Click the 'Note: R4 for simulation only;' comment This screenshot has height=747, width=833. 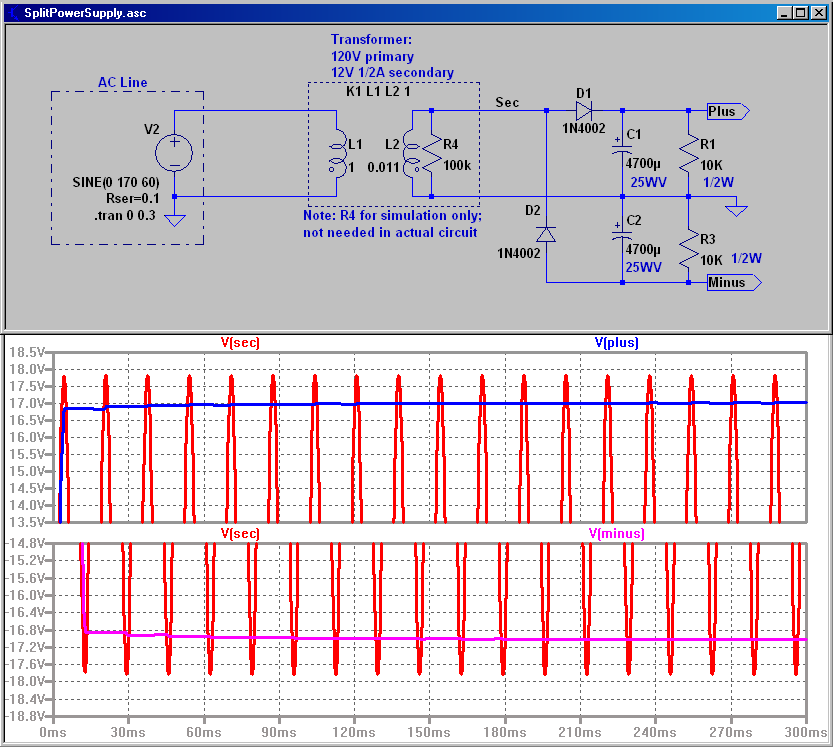click(x=393, y=216)
